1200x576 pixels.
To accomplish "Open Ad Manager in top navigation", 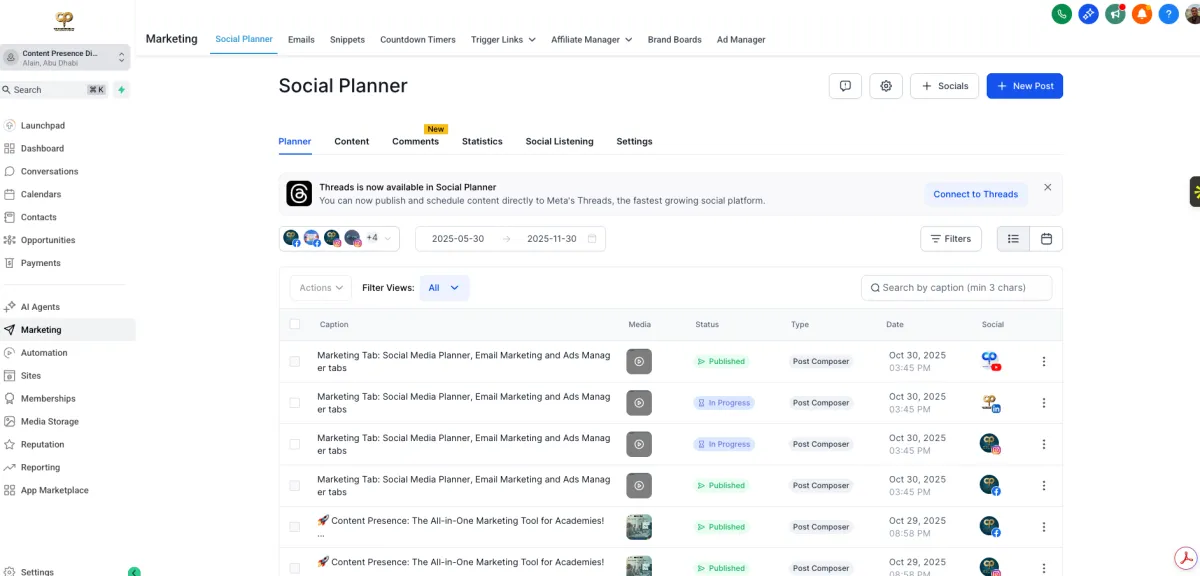I will pyautogui.click(x=741, y=40).
